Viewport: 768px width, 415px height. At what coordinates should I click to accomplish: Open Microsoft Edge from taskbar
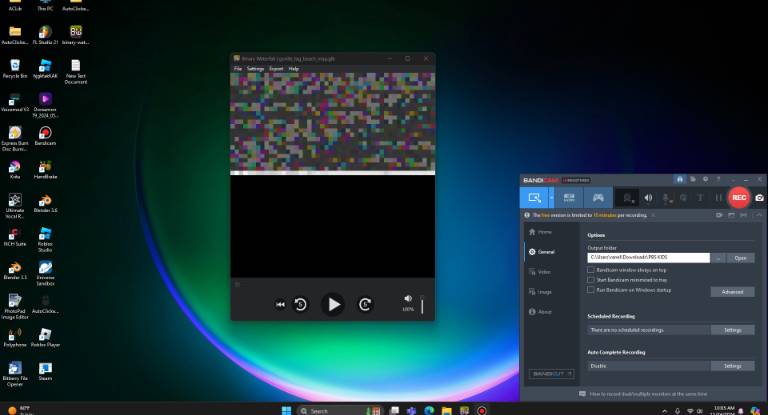429,411
